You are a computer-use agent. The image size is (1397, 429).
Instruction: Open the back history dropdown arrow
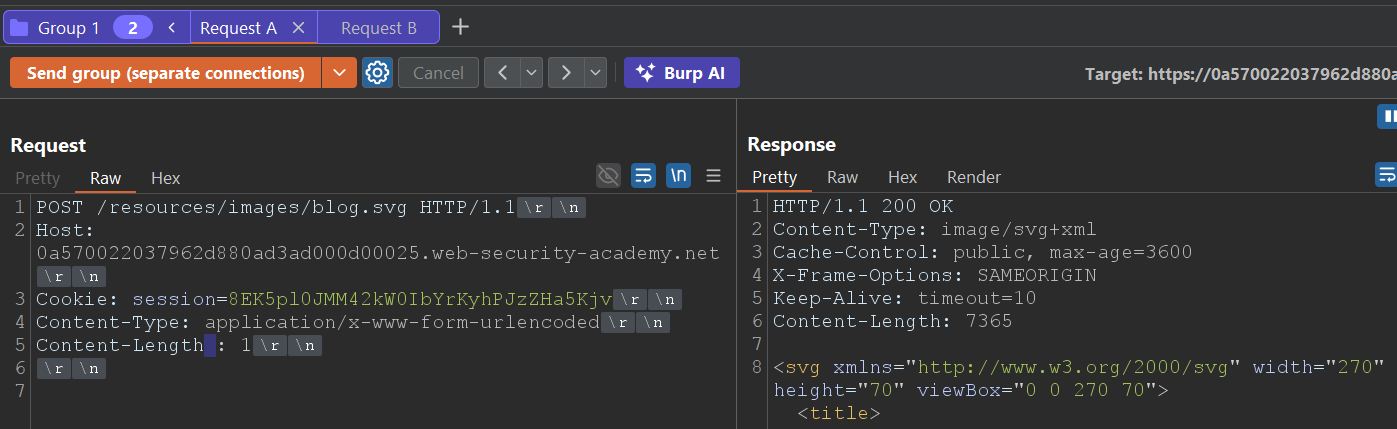point(530,73)
